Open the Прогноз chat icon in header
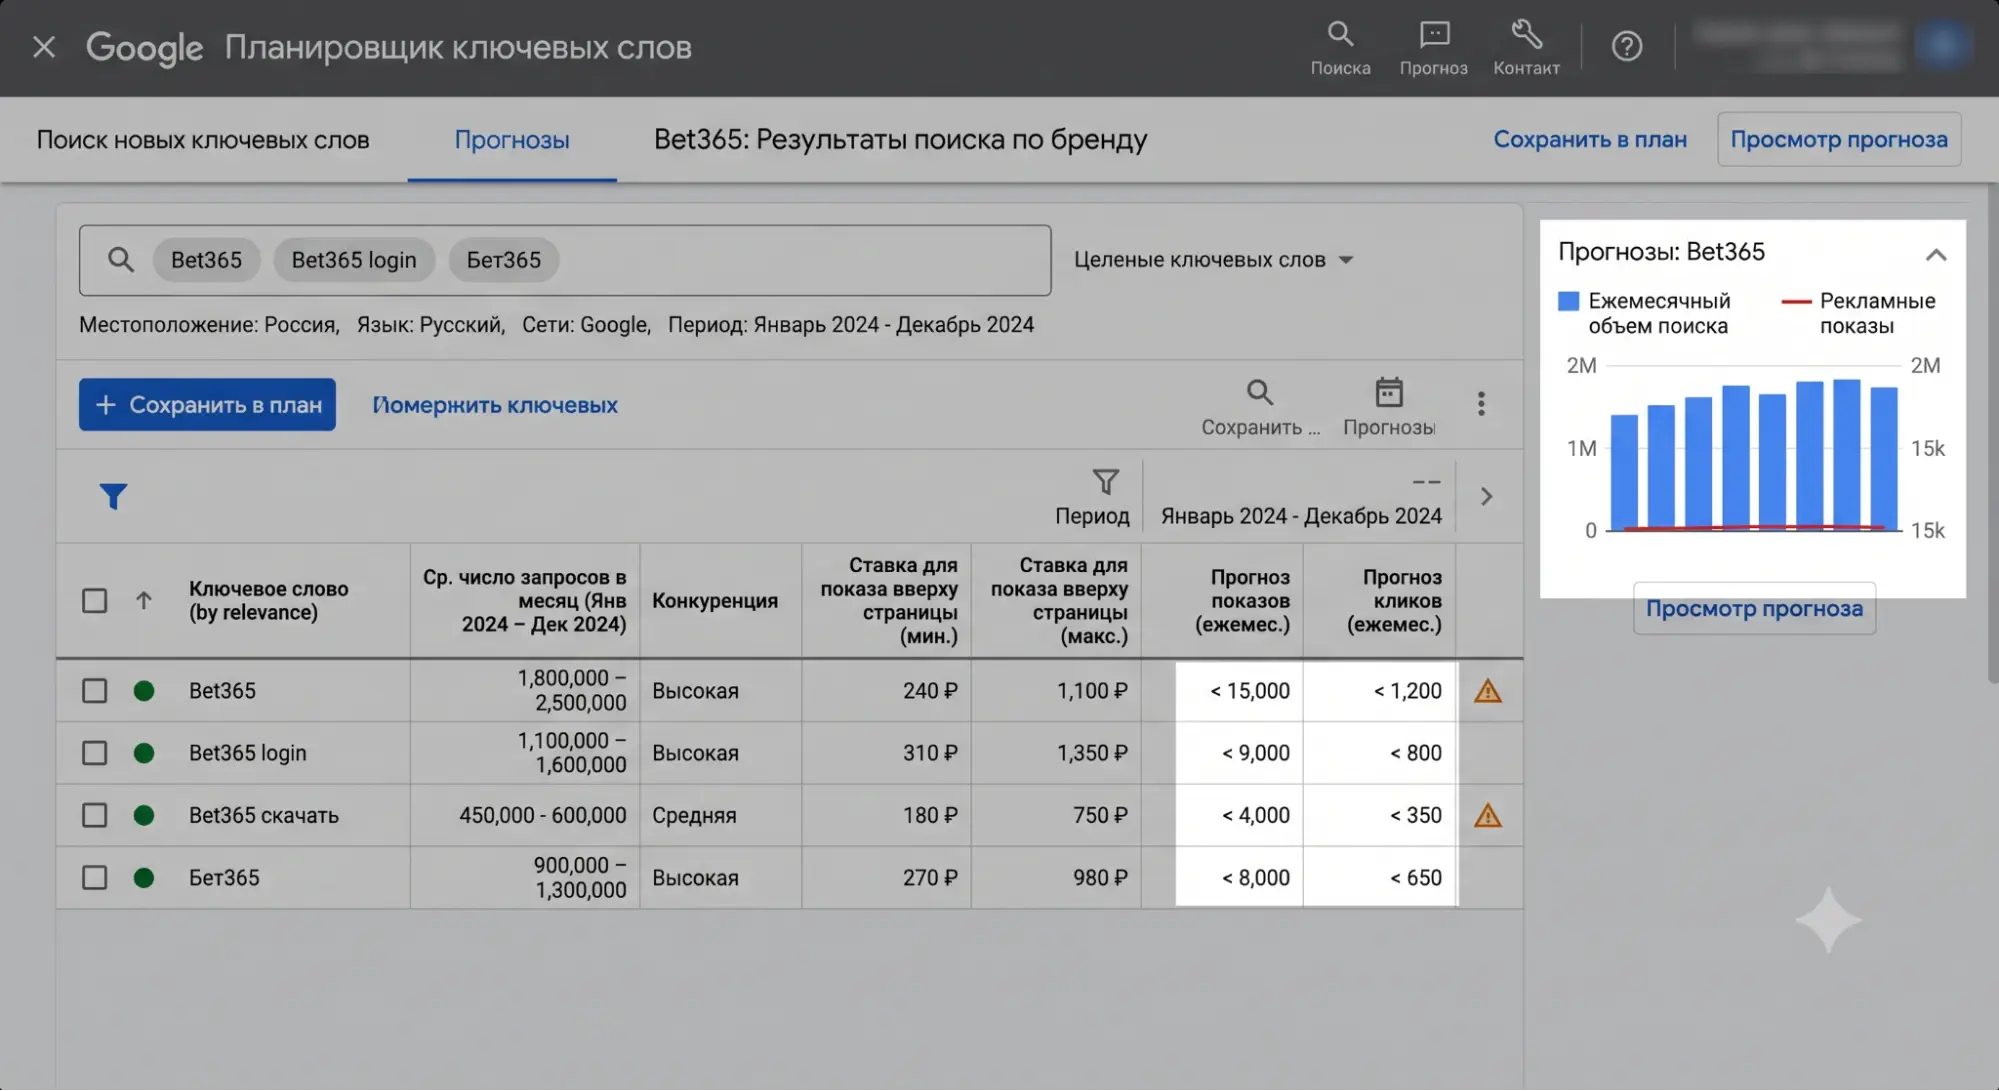Viewport: 1999px width, 1091px height. point(1434,35)
